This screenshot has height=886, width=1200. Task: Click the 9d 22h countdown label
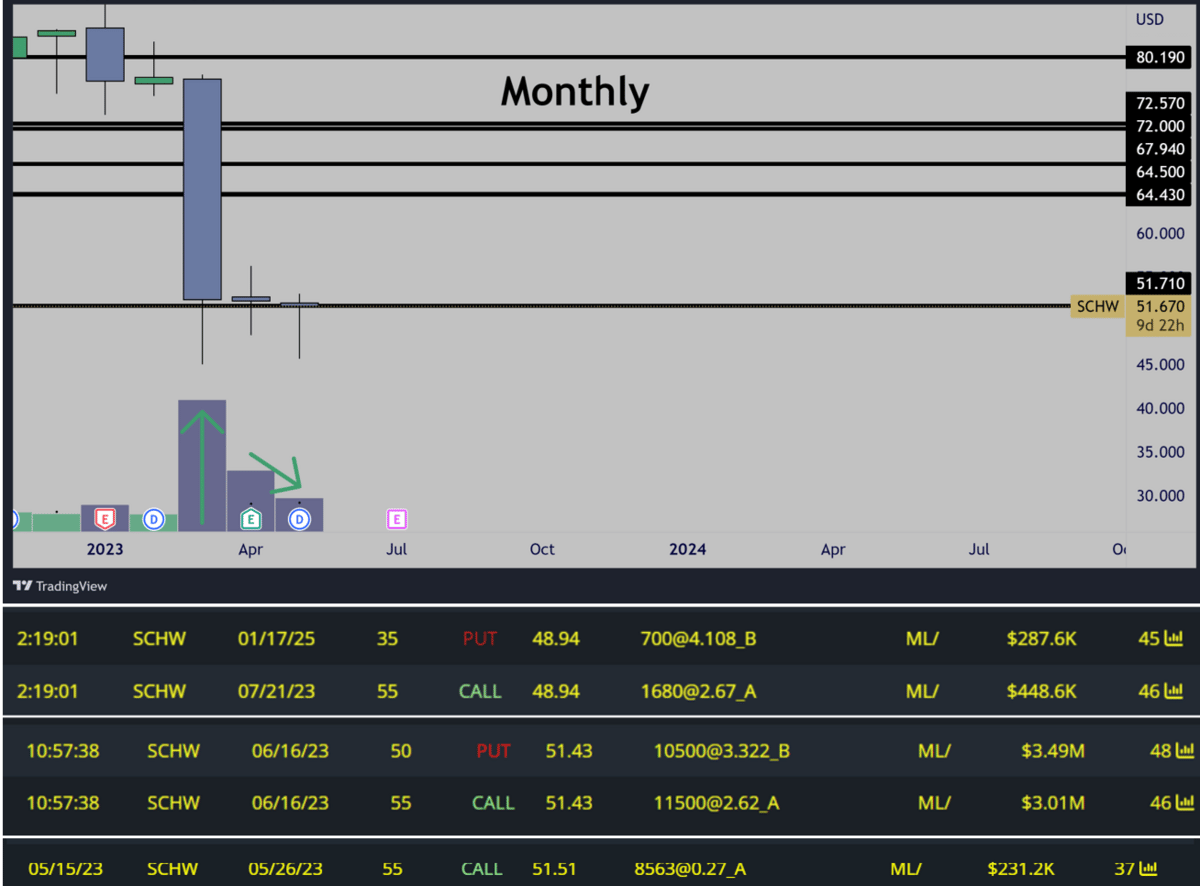pos(1159,325)
